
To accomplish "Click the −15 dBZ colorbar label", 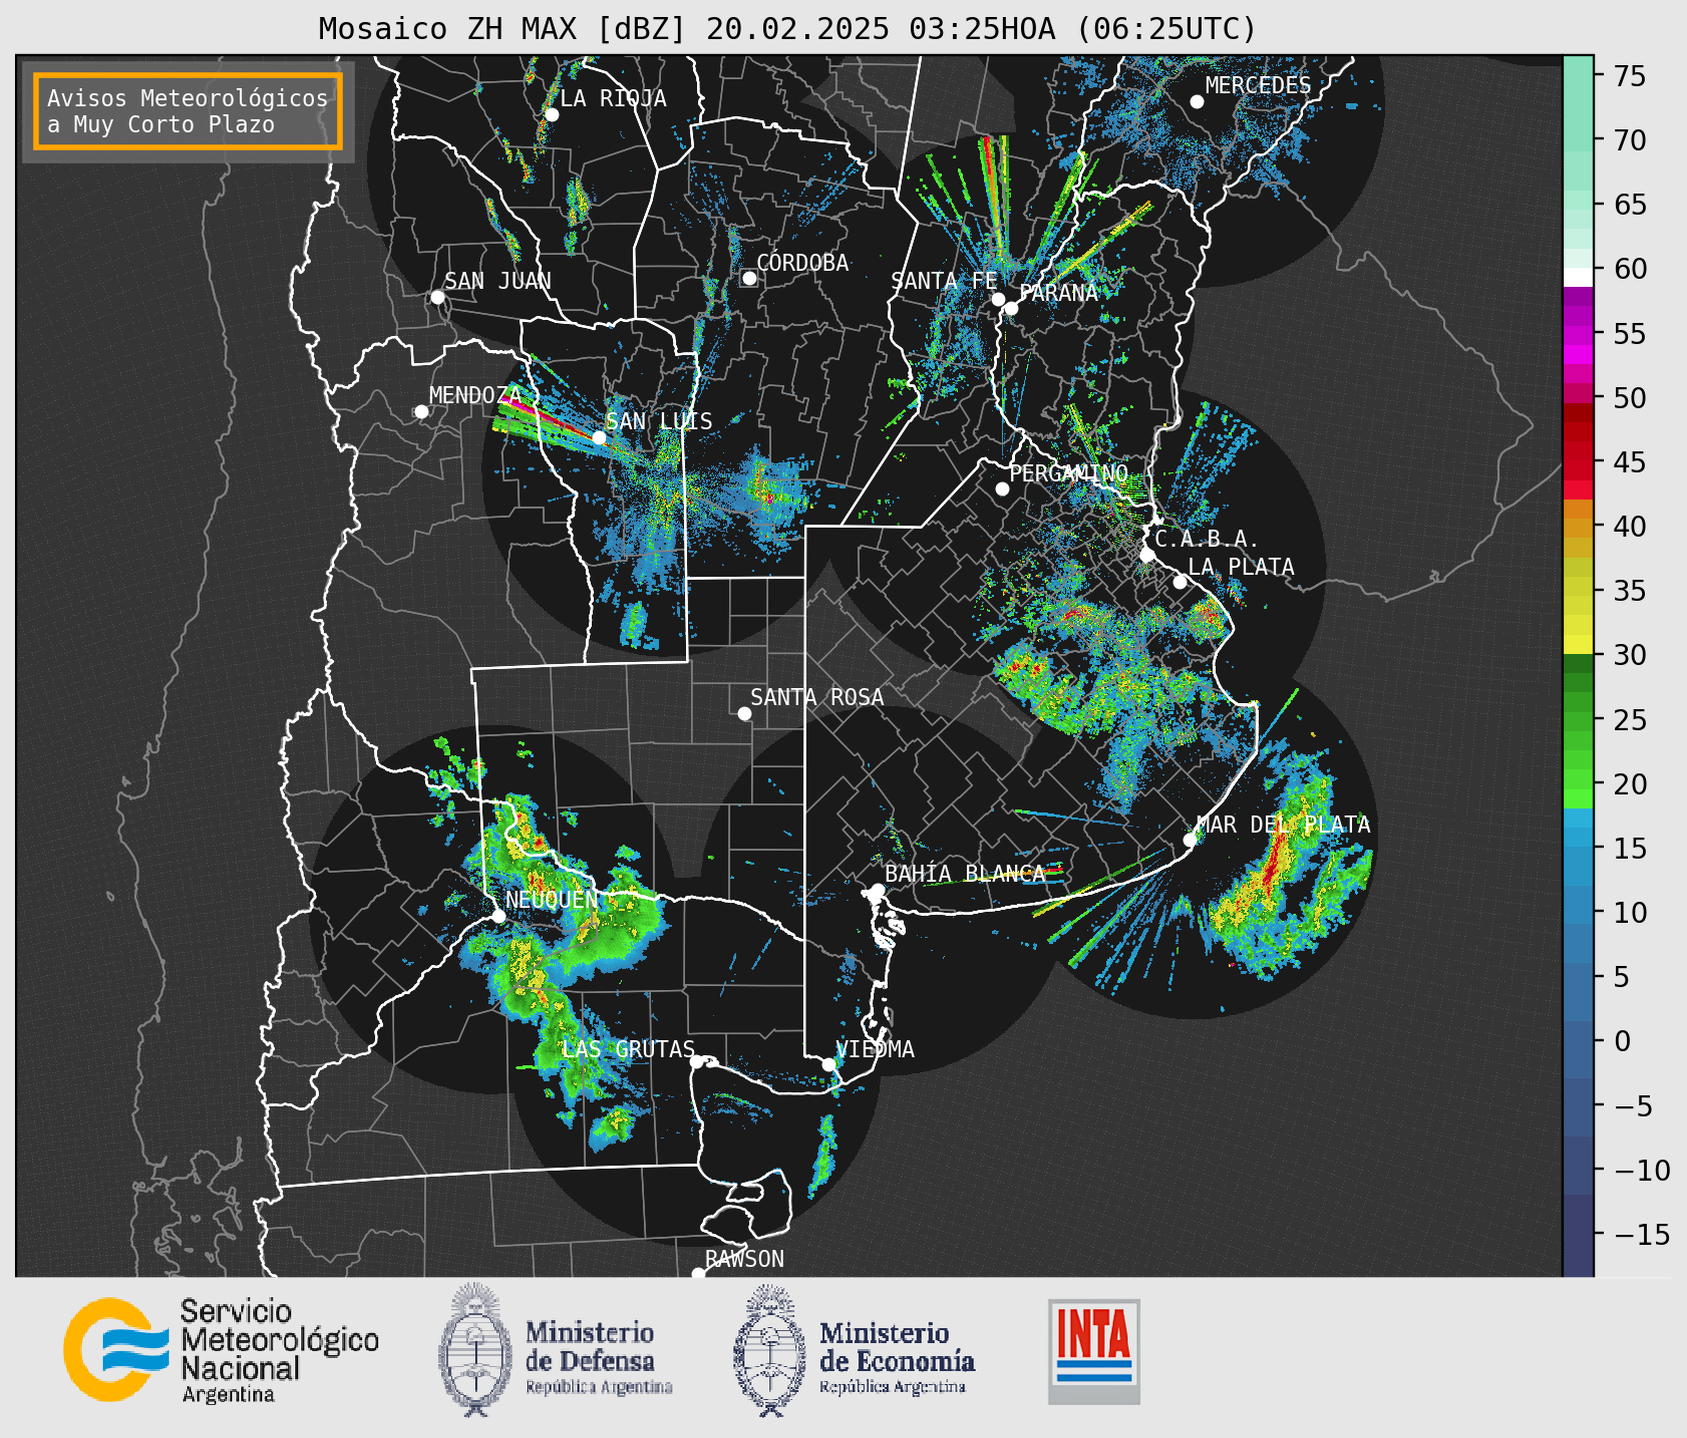I will 1641,1235.
